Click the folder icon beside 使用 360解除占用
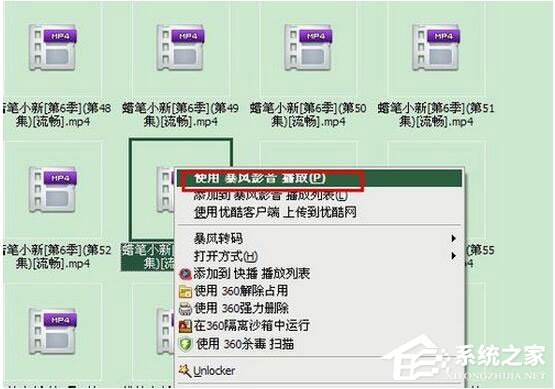 point(185,291)
